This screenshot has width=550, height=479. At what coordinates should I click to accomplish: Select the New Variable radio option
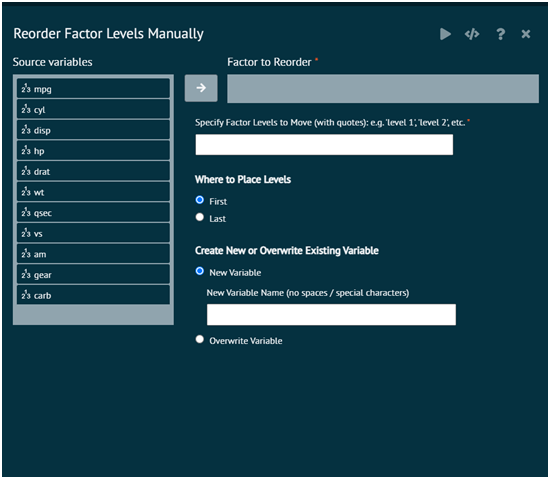200,271
